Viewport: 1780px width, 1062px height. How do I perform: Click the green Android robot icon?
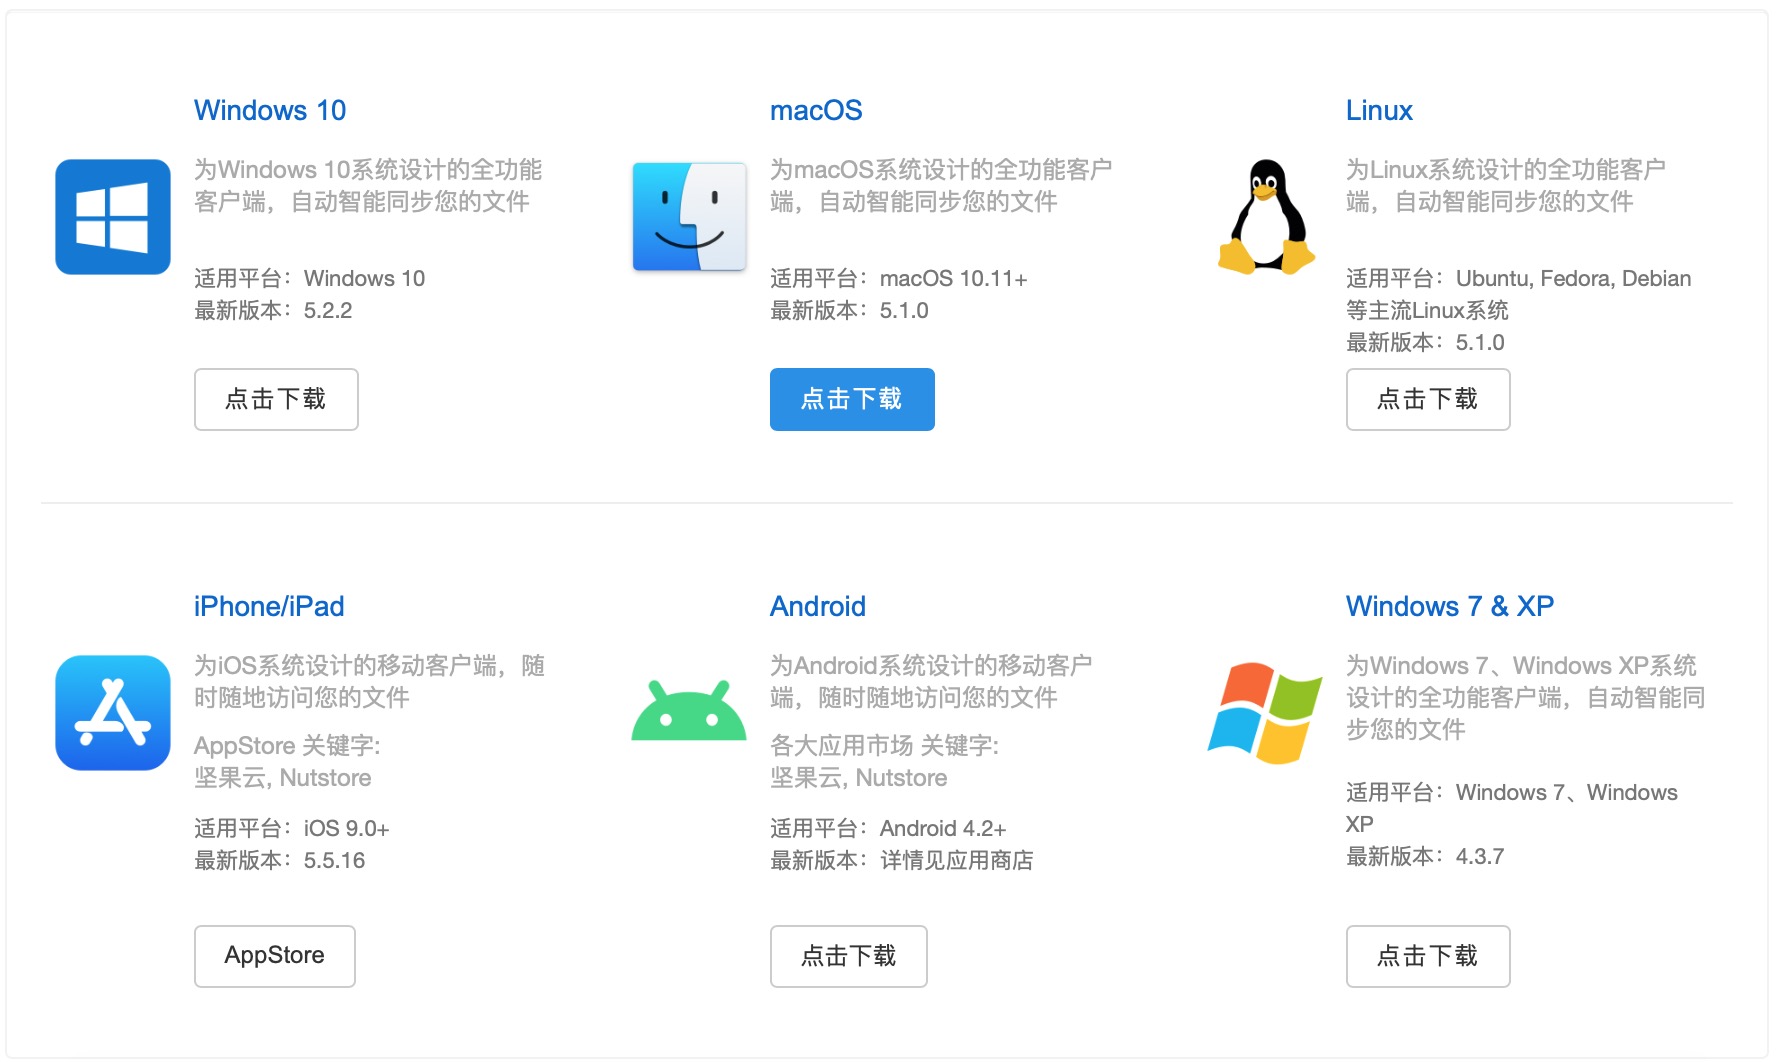pyautogui.click(x=689, y=710)
